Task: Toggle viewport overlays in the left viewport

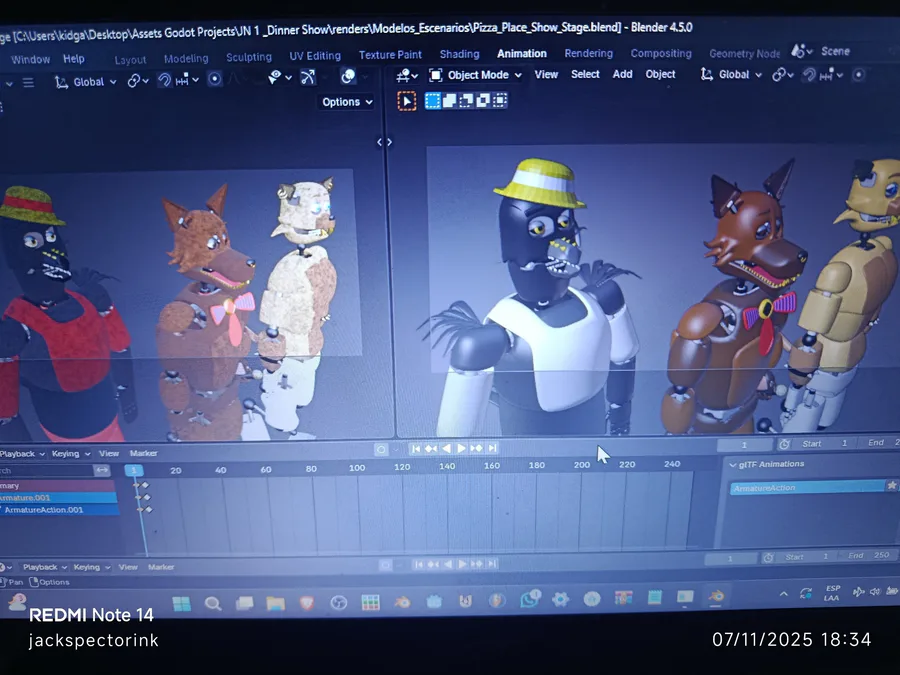Action: (348, 76)
